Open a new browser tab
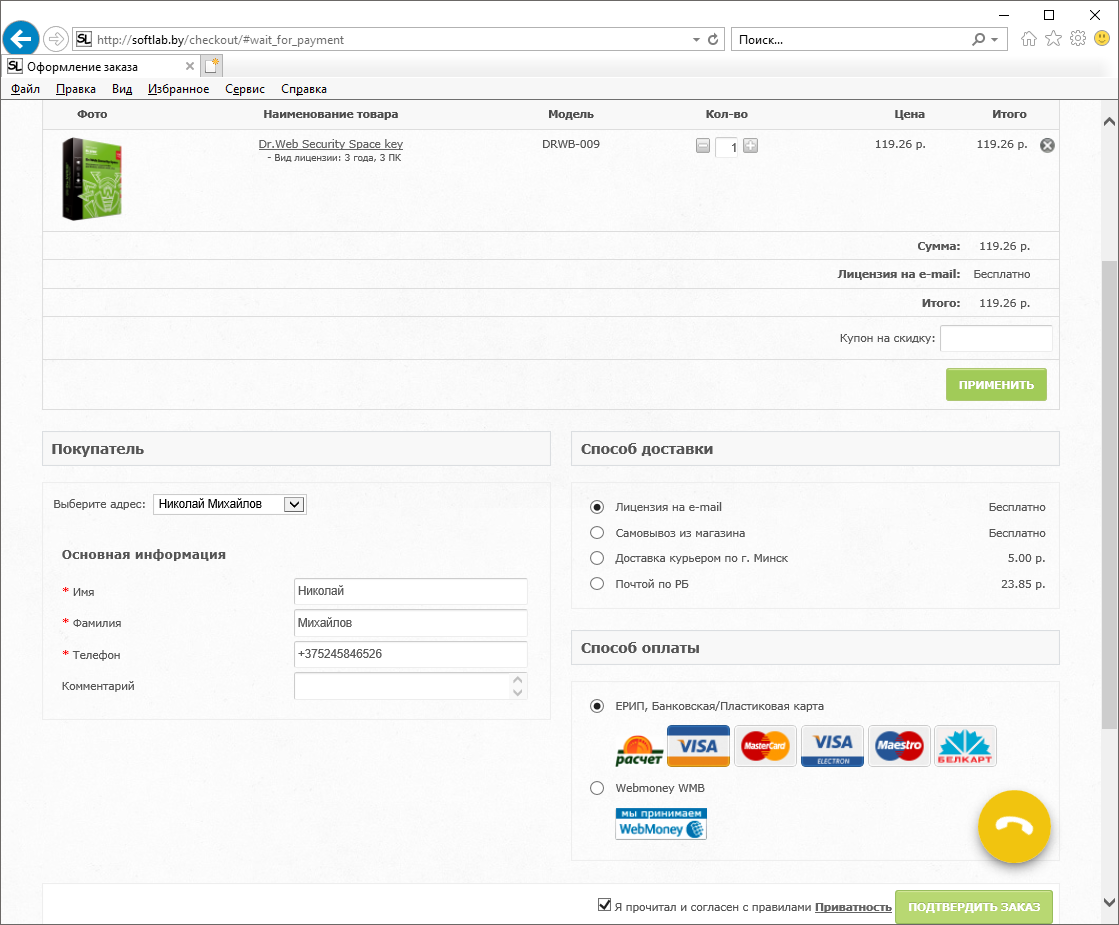The image size is (1119, 925). tap(212, 66)
